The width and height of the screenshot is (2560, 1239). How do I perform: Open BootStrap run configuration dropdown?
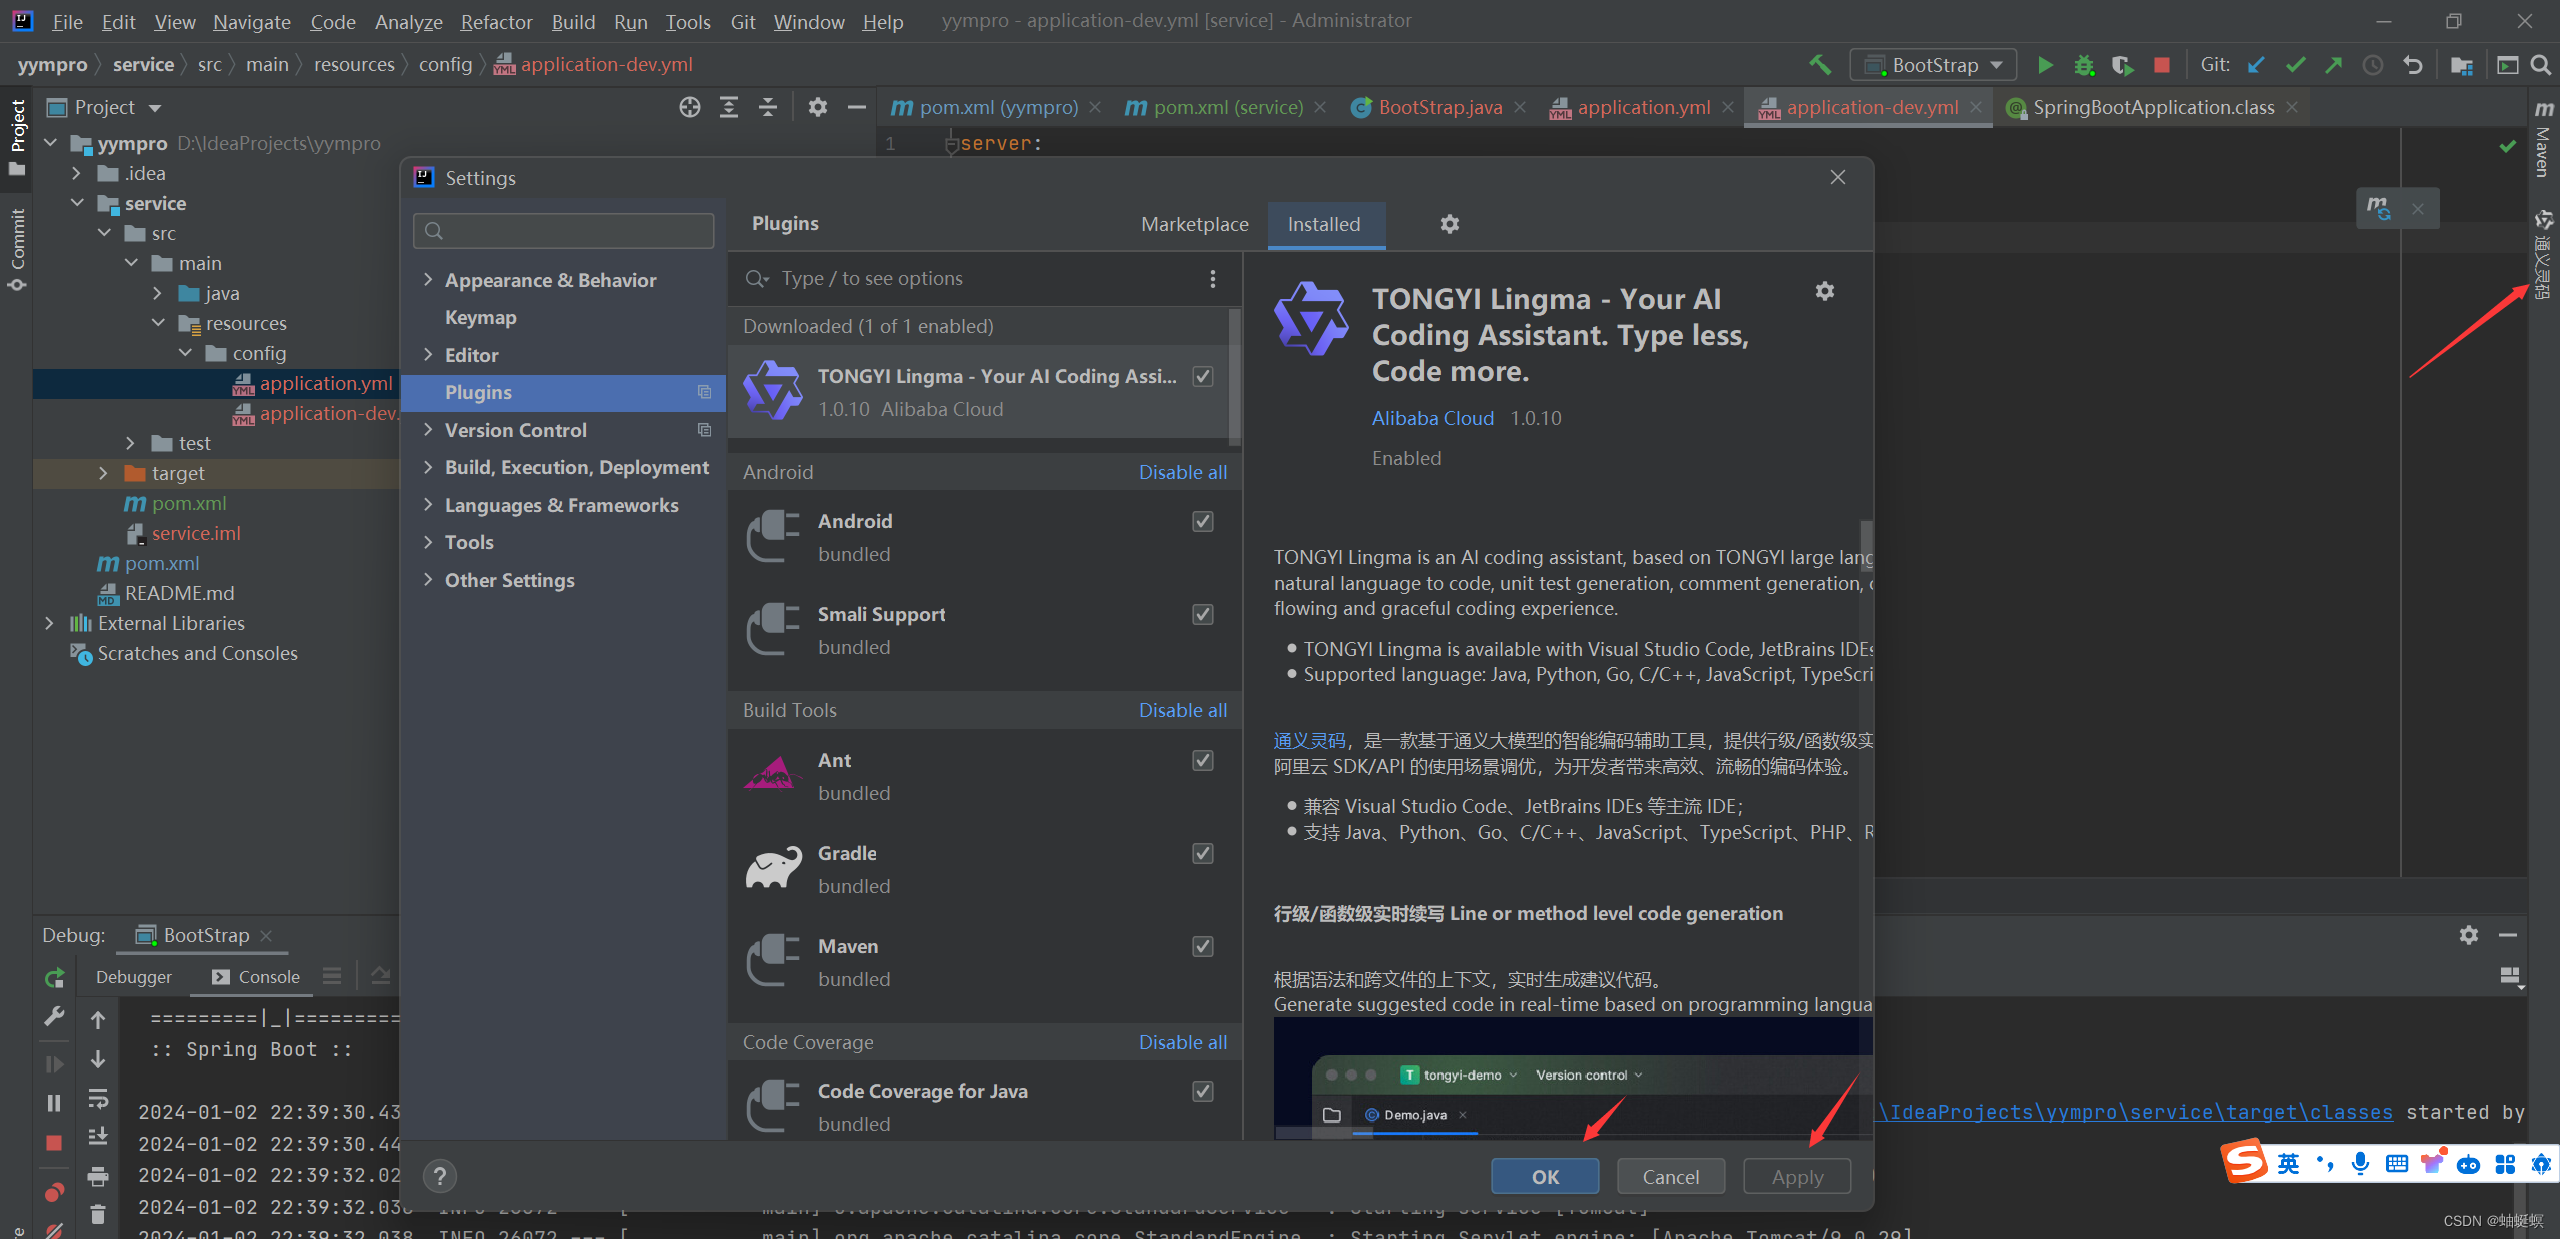coord(1933,65)
